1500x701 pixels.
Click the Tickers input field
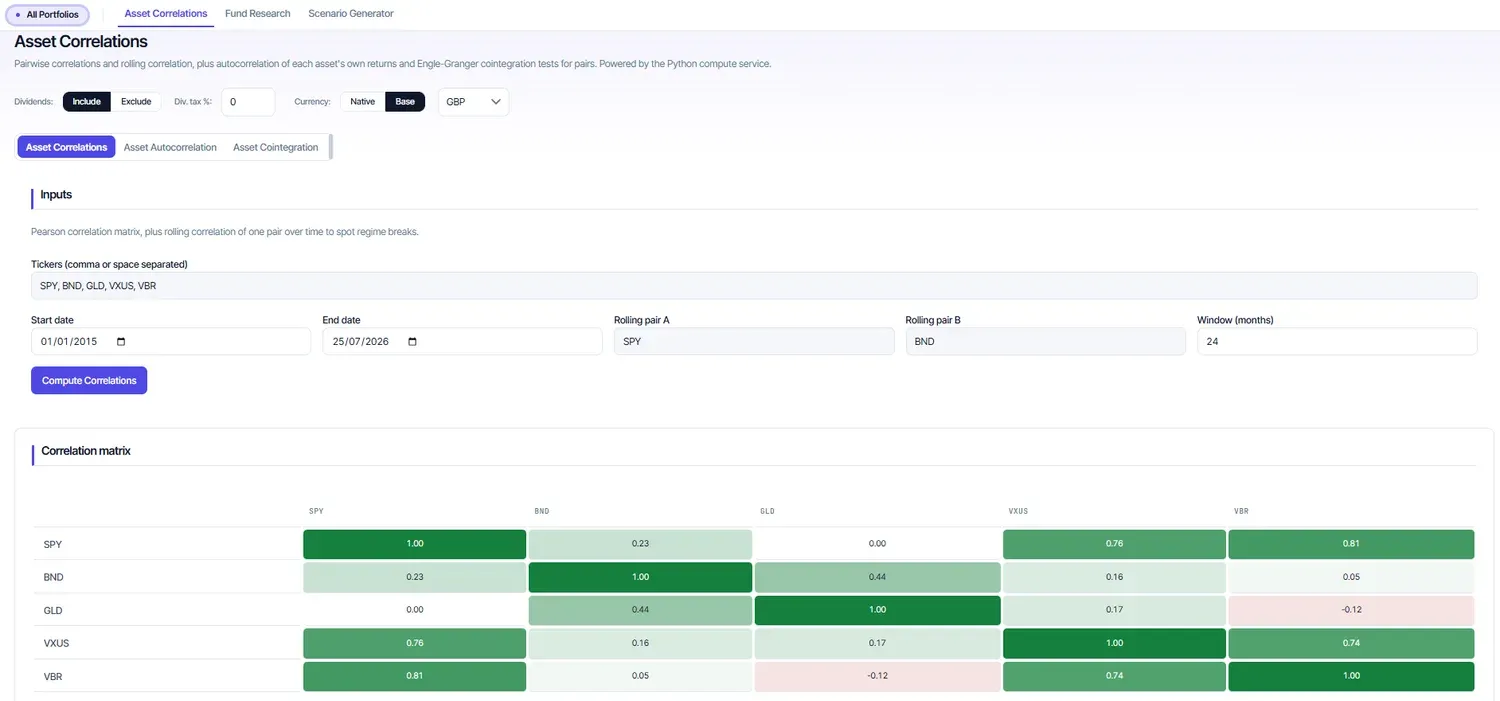[x=754, y=286]
